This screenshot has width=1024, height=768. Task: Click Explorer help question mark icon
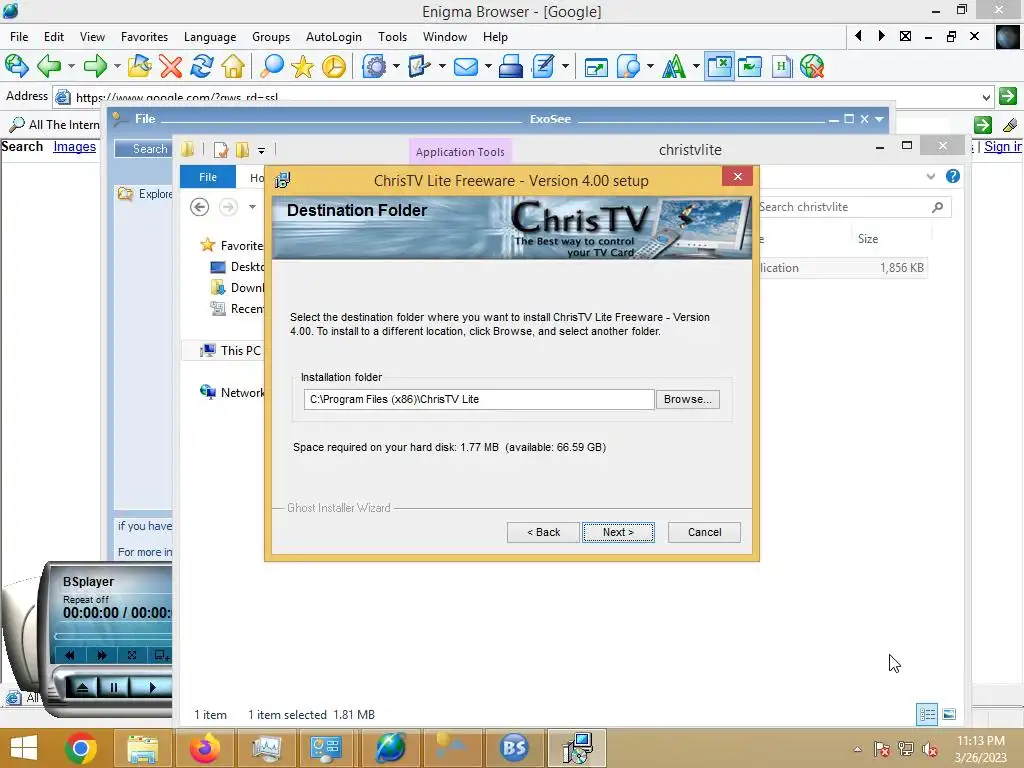coord(953,176)
